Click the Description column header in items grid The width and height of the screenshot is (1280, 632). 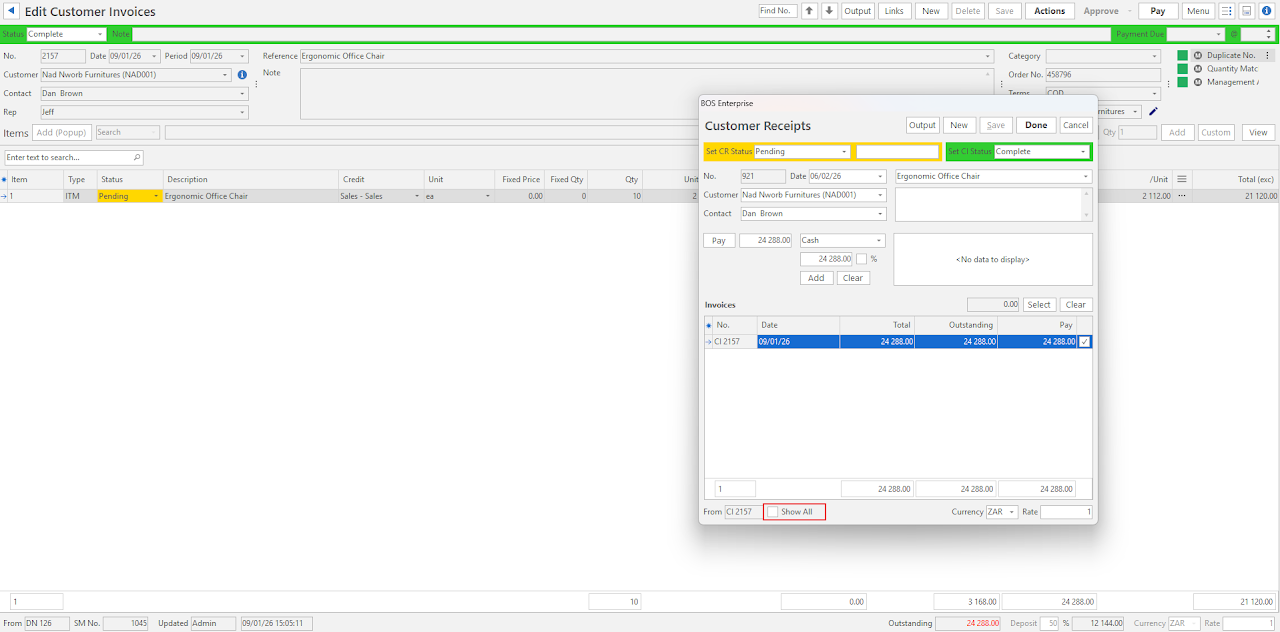click(251, 179)
